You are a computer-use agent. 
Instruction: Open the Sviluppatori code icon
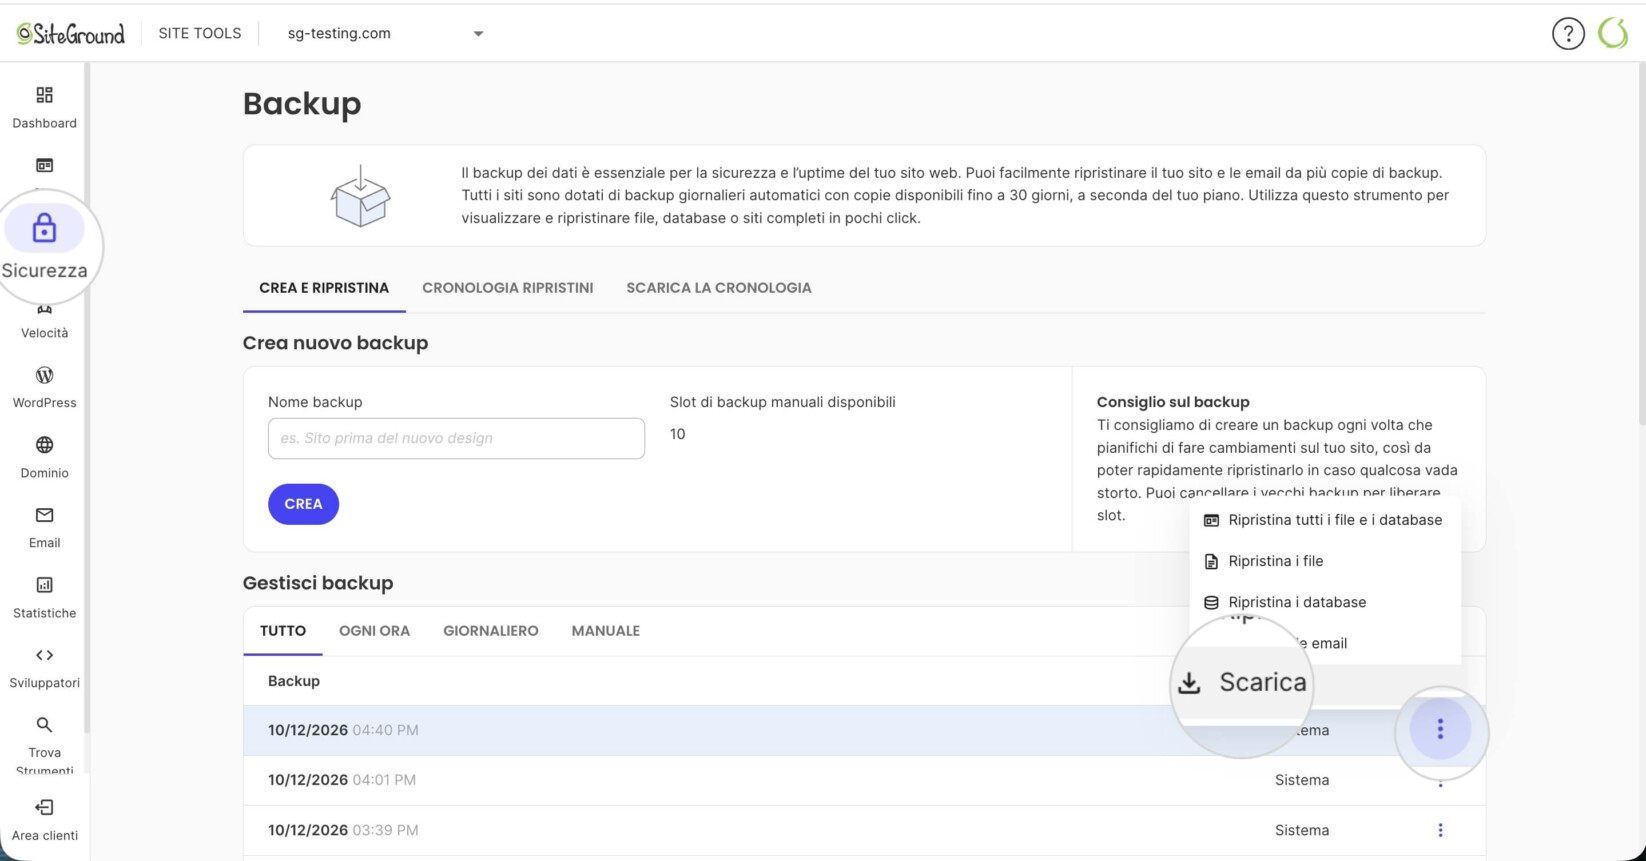pos(44,655)
